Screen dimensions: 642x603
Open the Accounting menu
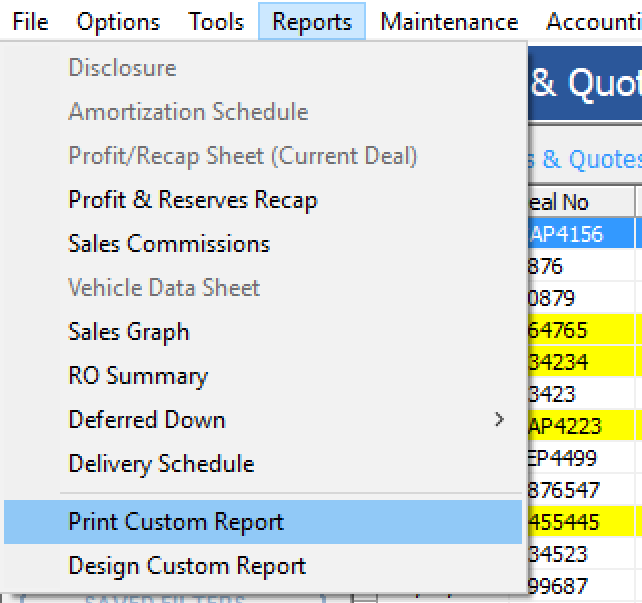(x=594, y=21)
